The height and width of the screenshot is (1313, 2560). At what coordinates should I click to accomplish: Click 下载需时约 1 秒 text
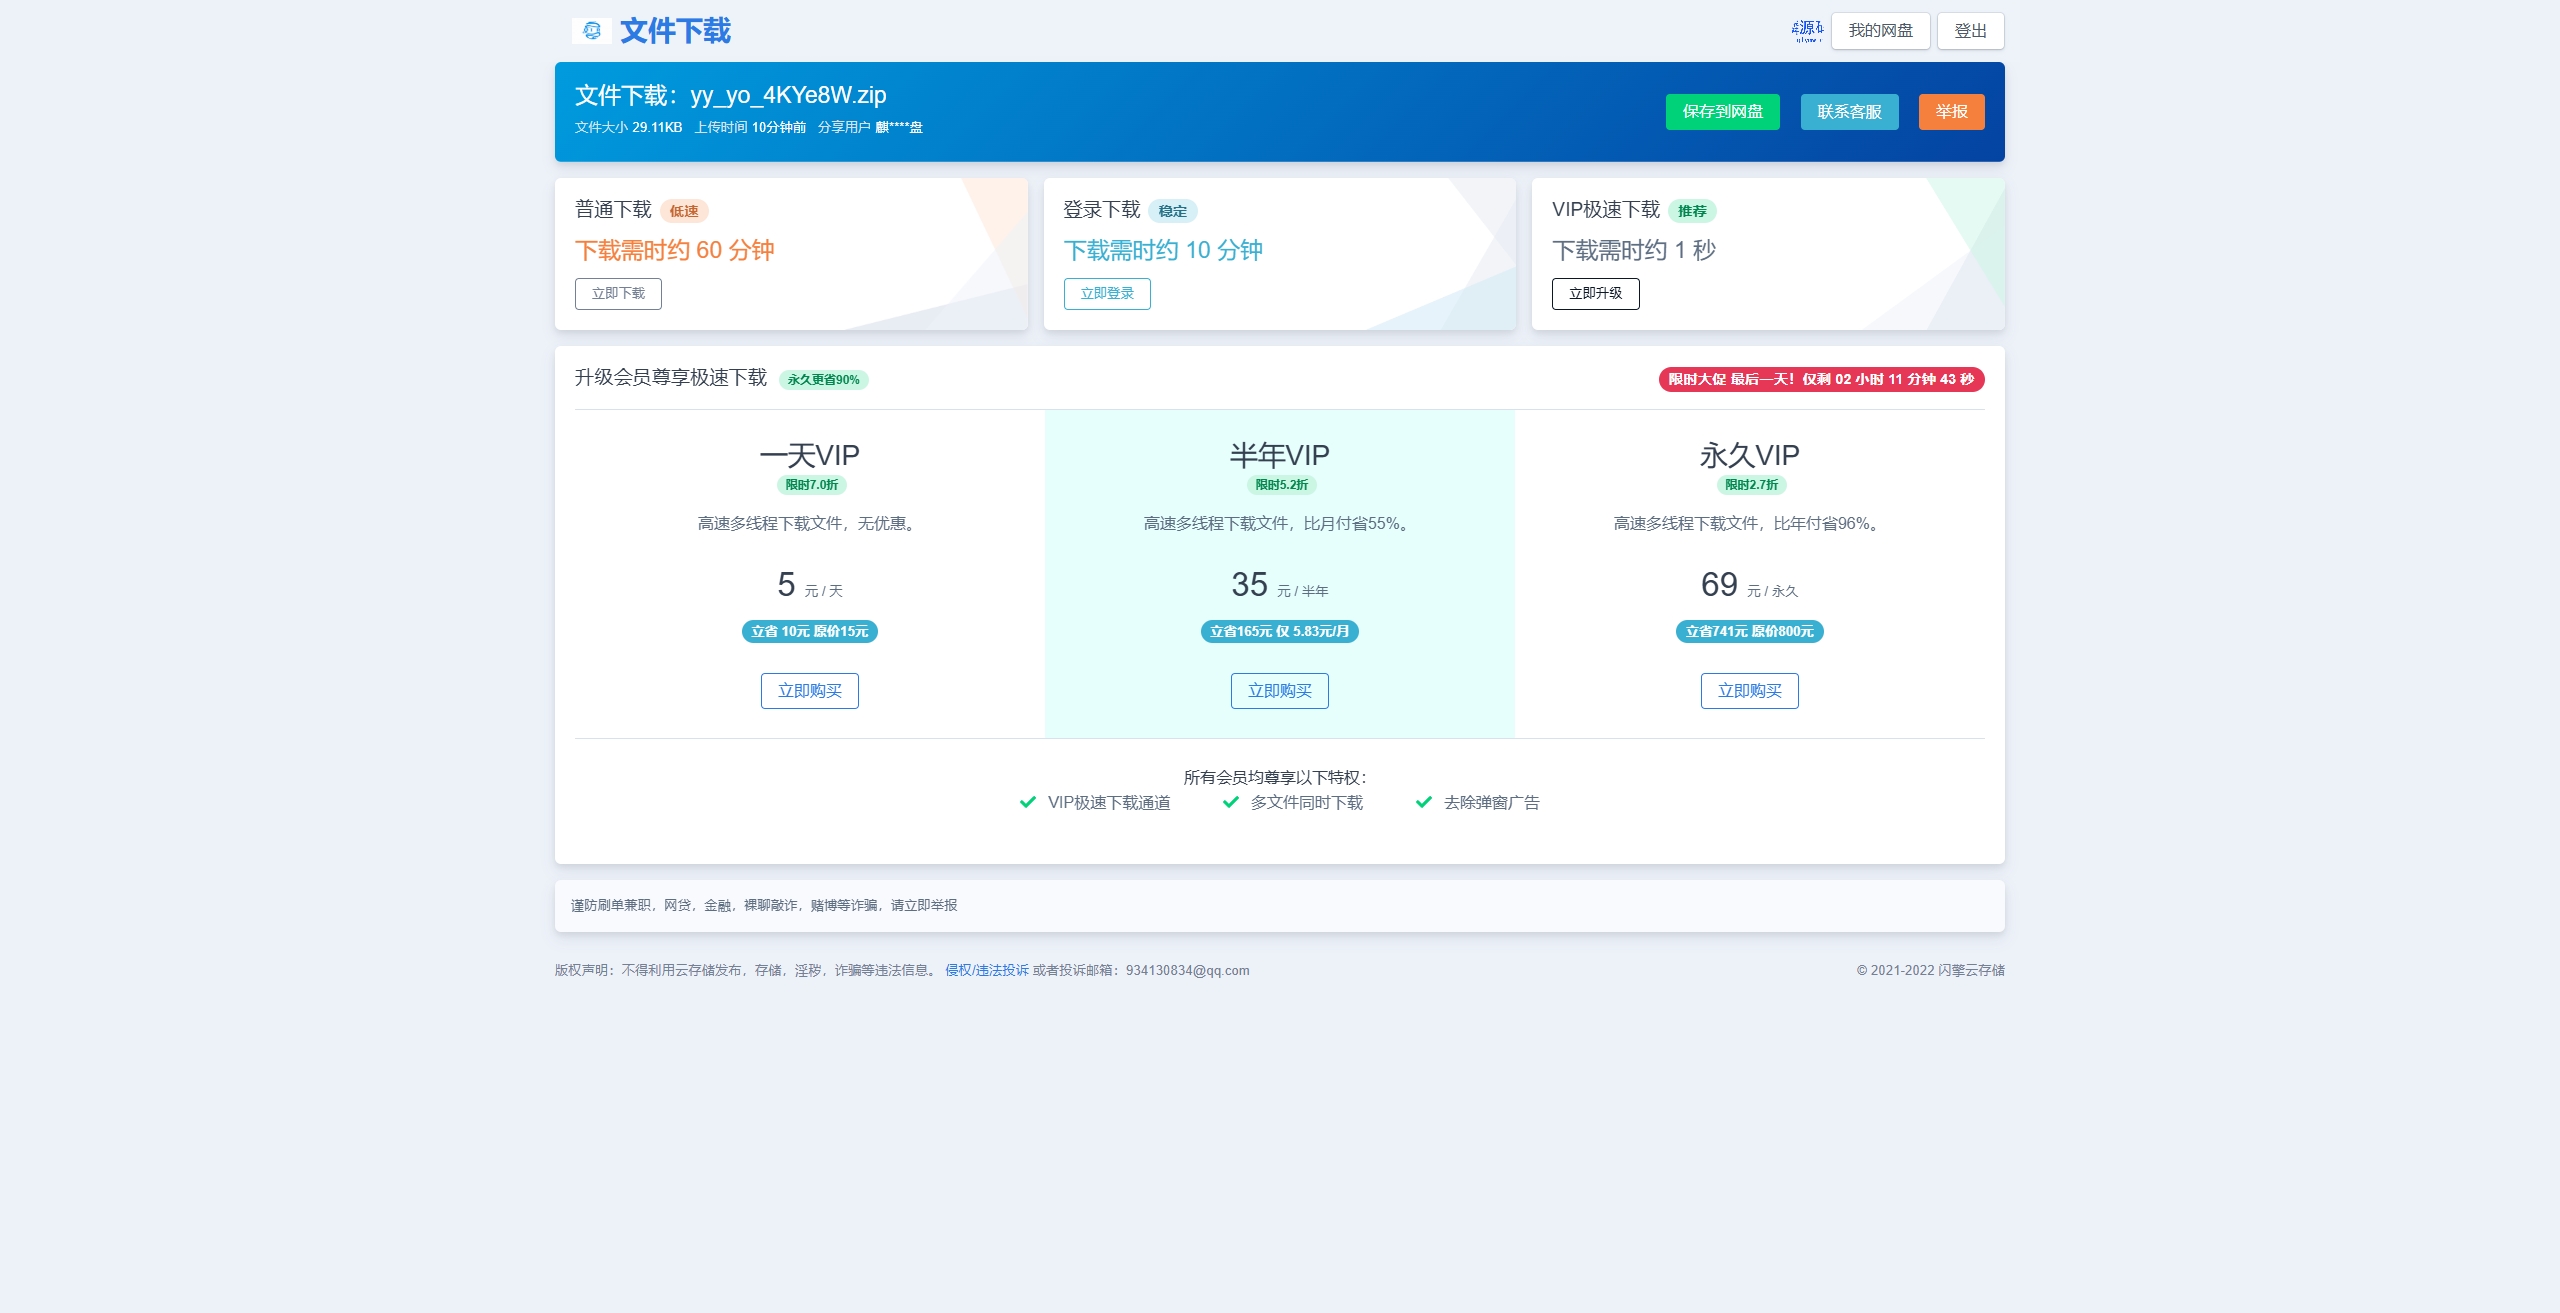click(x=1633, y=250)
